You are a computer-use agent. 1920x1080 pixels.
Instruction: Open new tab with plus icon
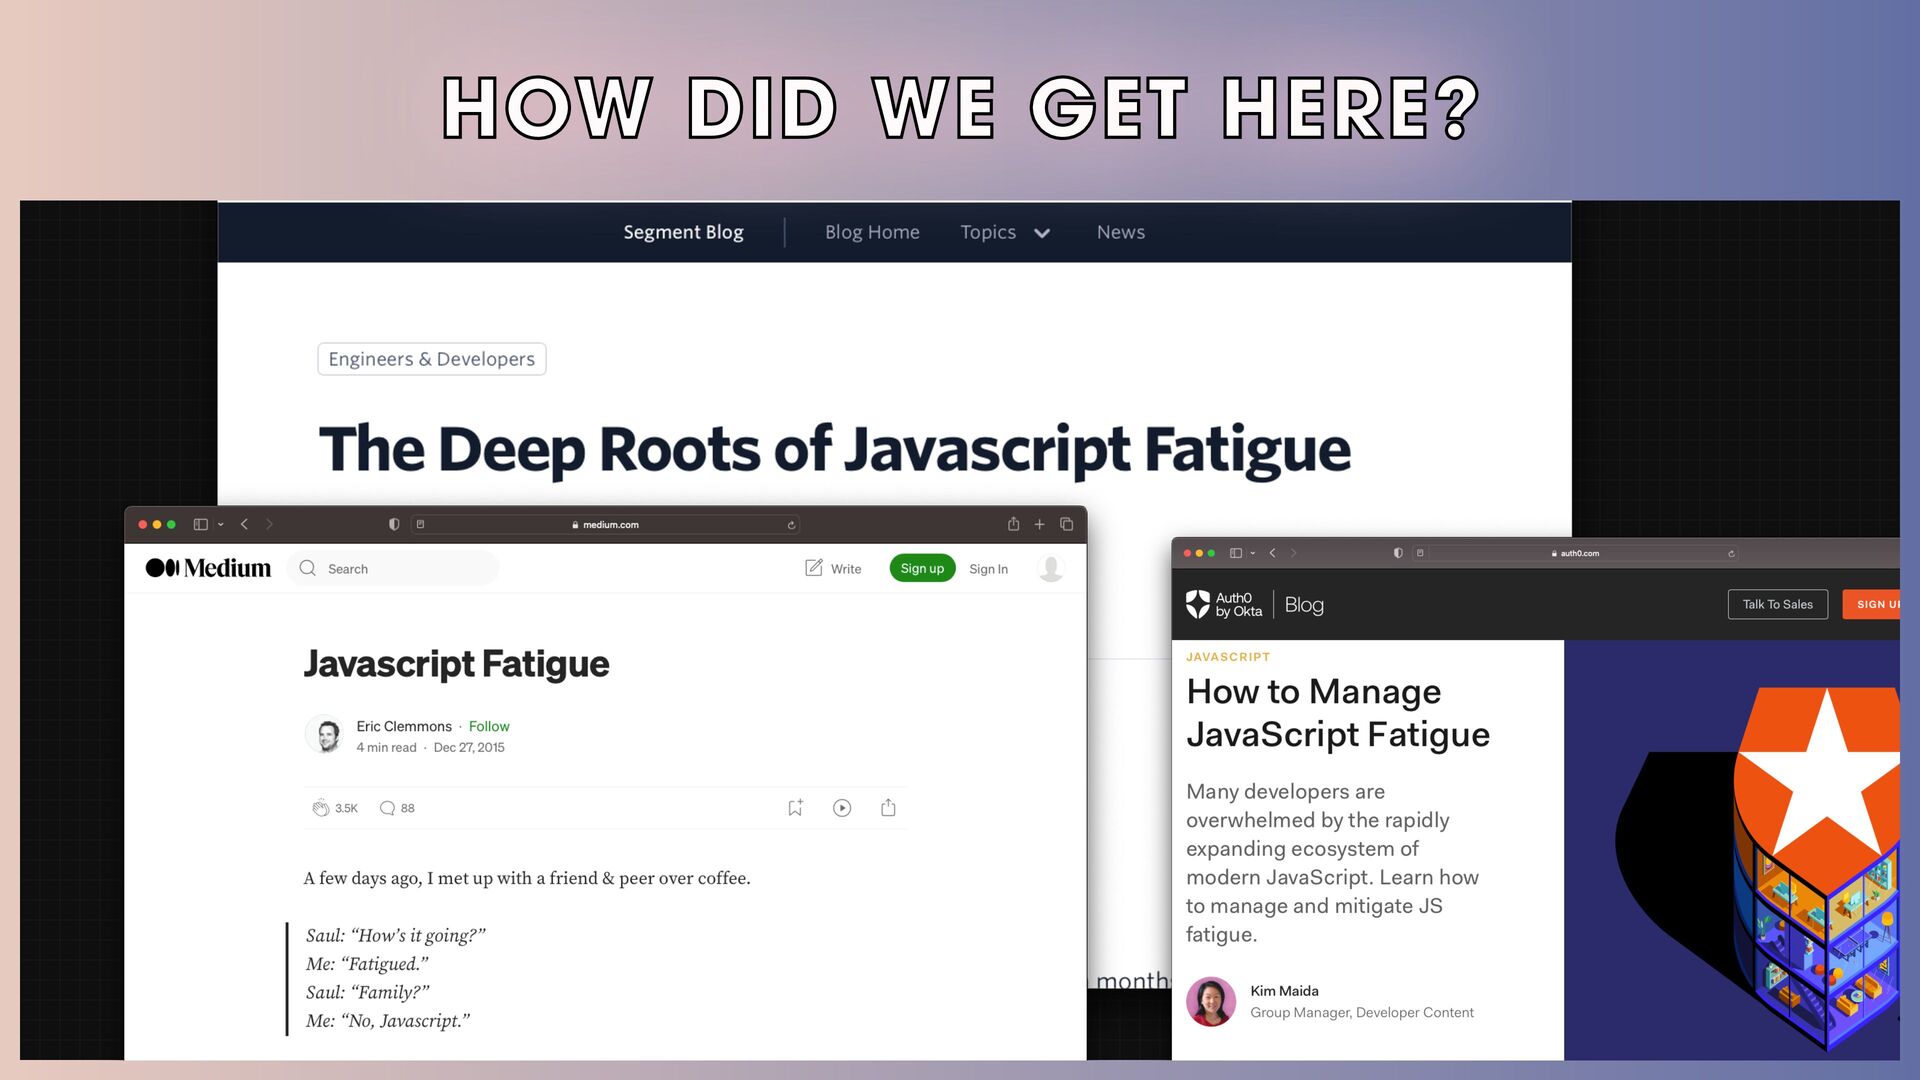point(1039,524)
